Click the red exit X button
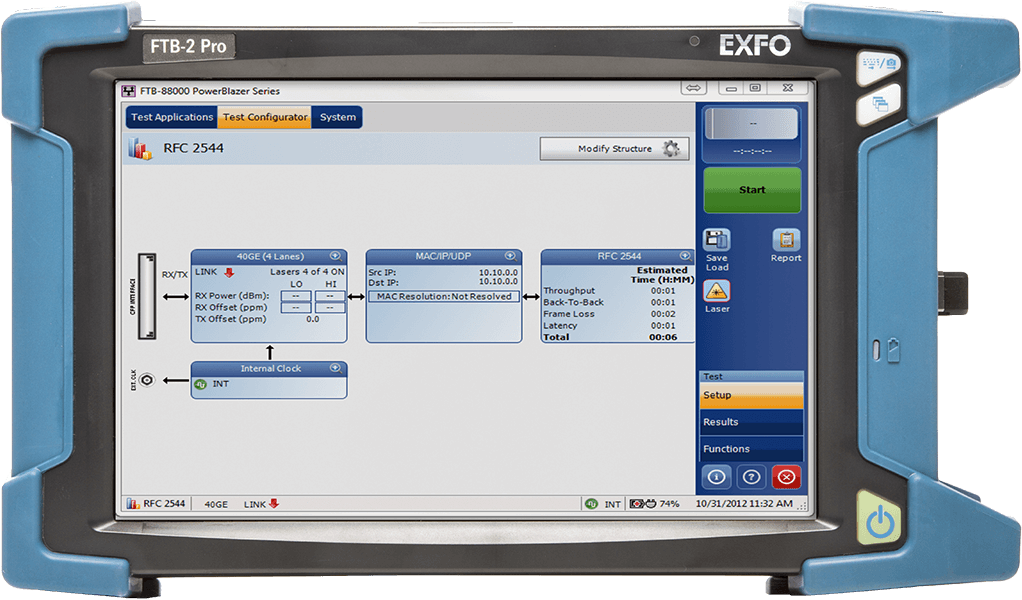1022x600 pixels. [x=787, y=477]
